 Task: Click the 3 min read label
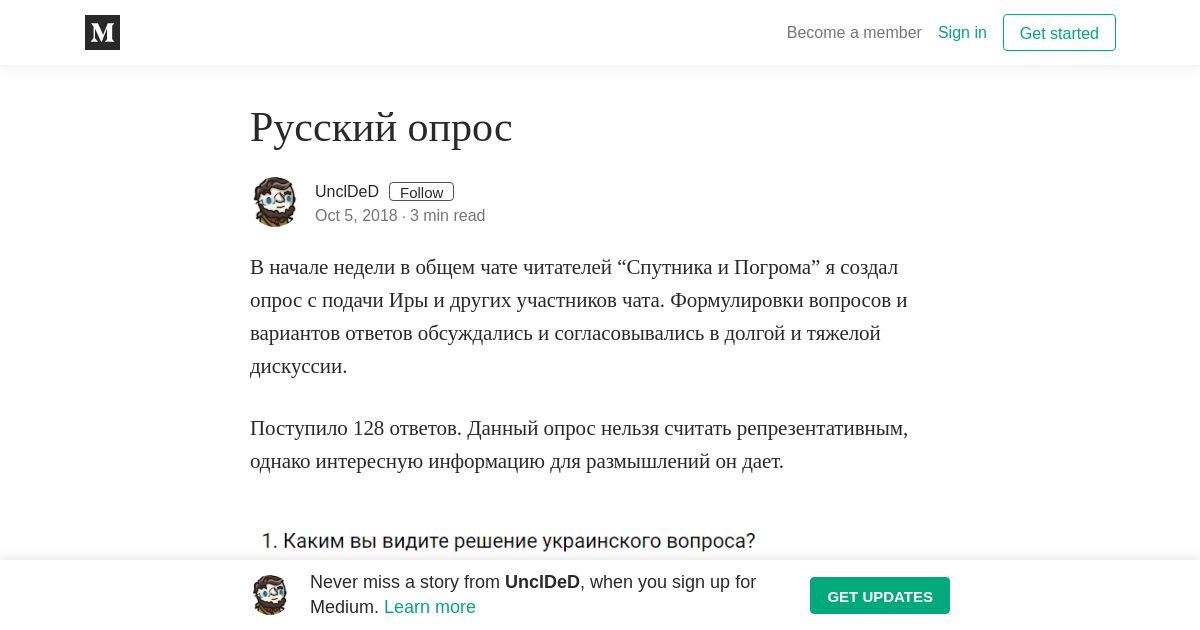pyautogui.click(x=447, y=215)
